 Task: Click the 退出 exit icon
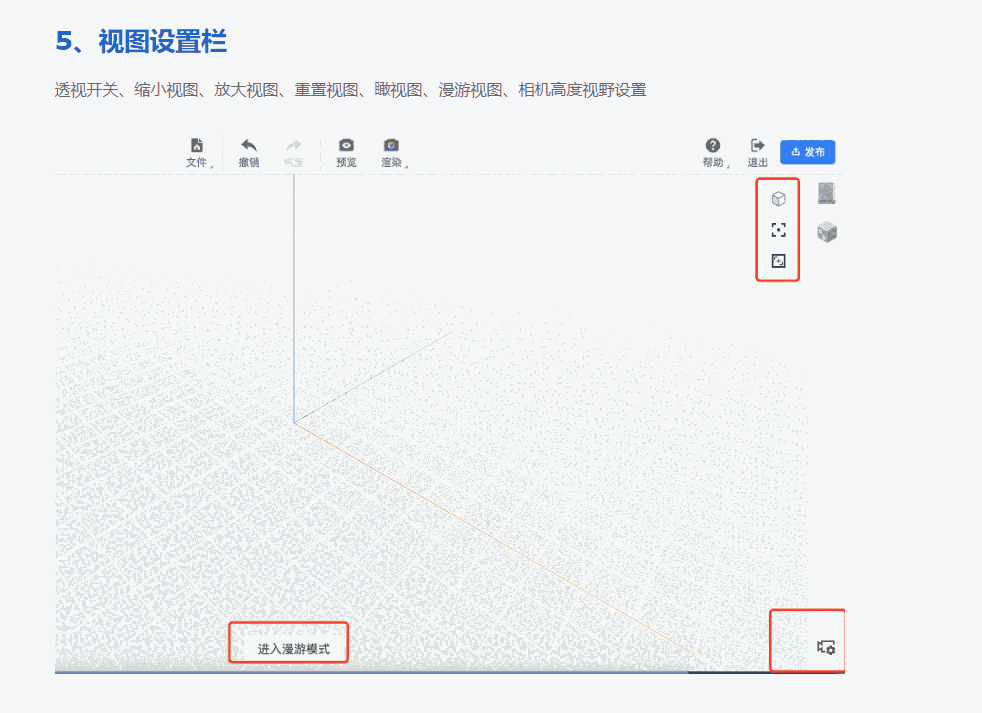[x=757, y=146]
